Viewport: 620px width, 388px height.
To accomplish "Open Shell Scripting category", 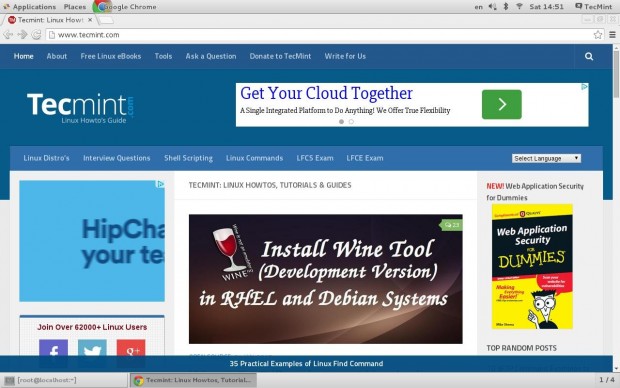I will 188,158.
